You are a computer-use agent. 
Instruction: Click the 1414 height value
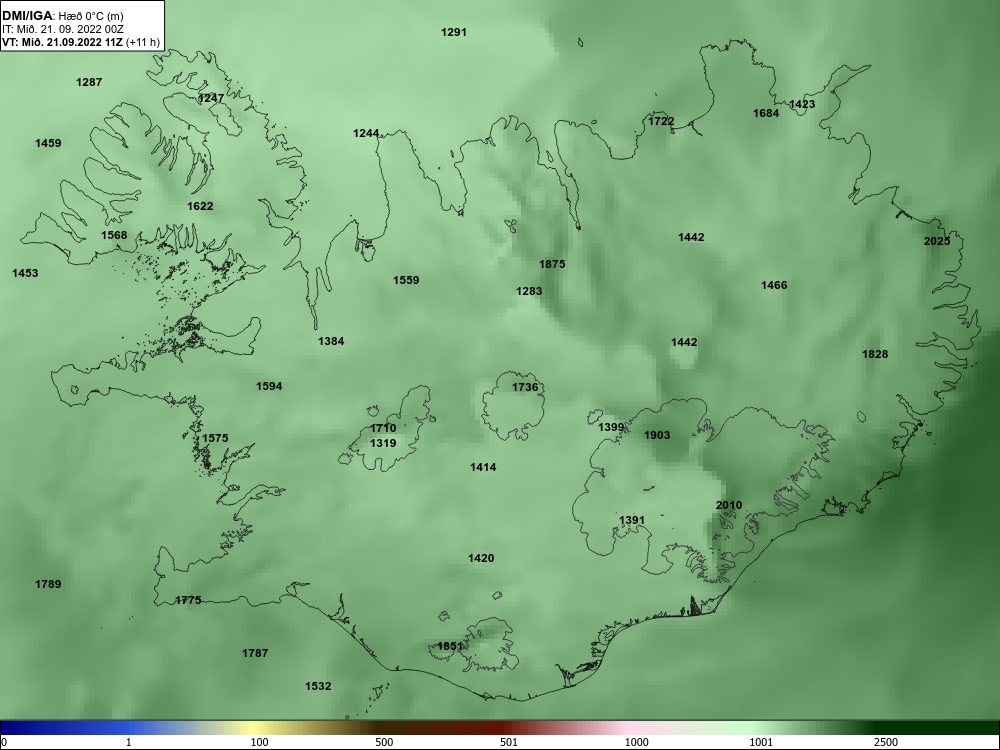coord(483,467)
